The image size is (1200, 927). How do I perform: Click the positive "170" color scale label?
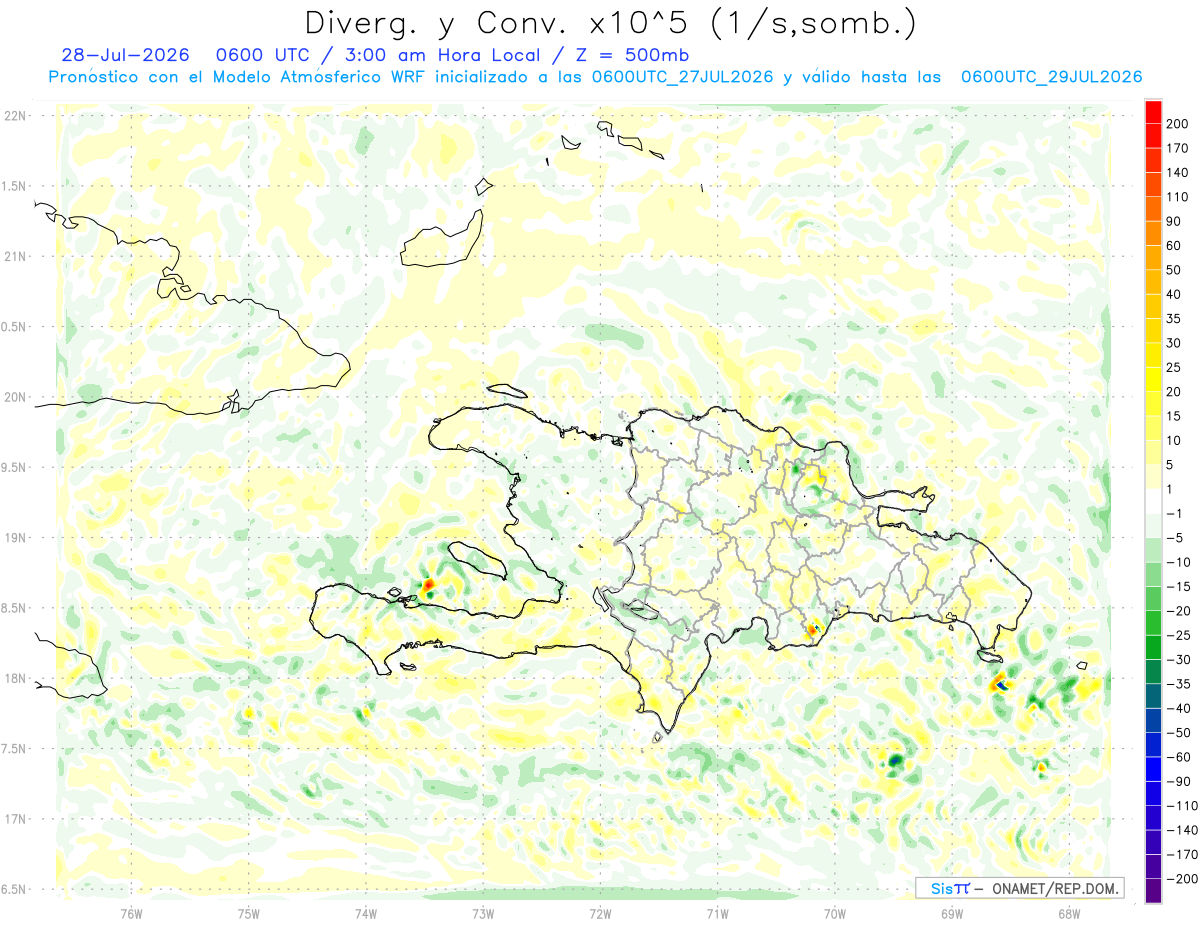[x=1178, y=148]
